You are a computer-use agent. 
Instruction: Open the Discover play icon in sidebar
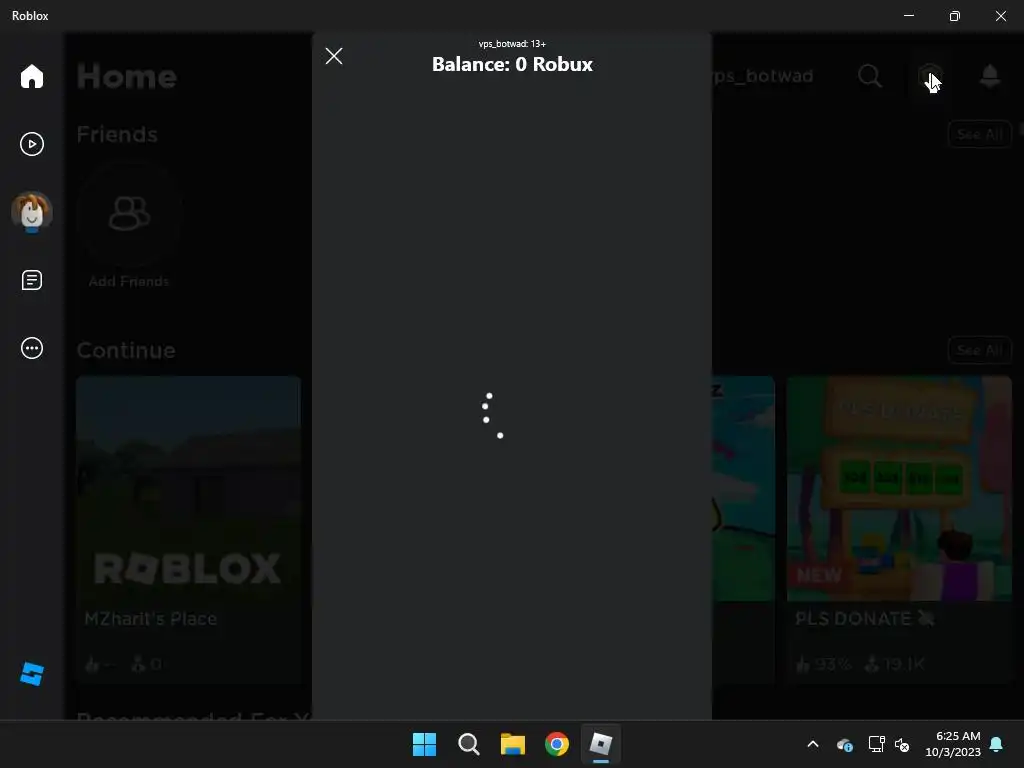coord(31,144)
